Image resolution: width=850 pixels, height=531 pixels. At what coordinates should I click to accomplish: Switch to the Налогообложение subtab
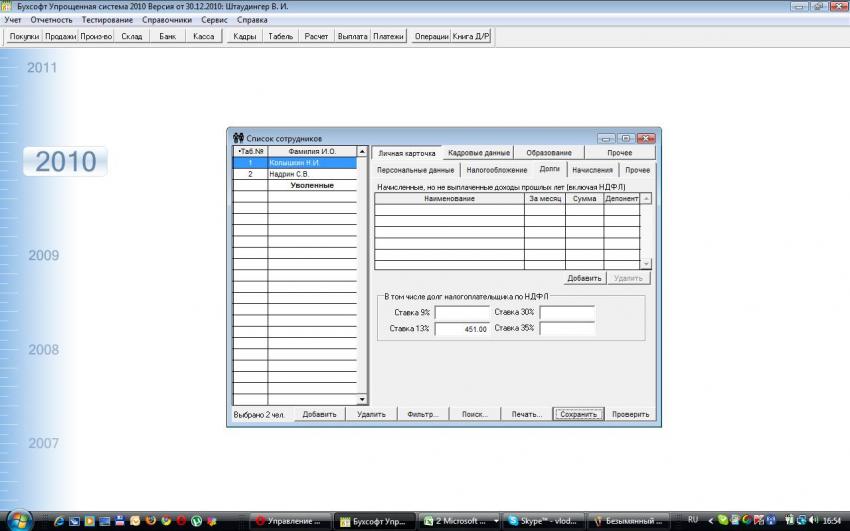coord(496,170)
